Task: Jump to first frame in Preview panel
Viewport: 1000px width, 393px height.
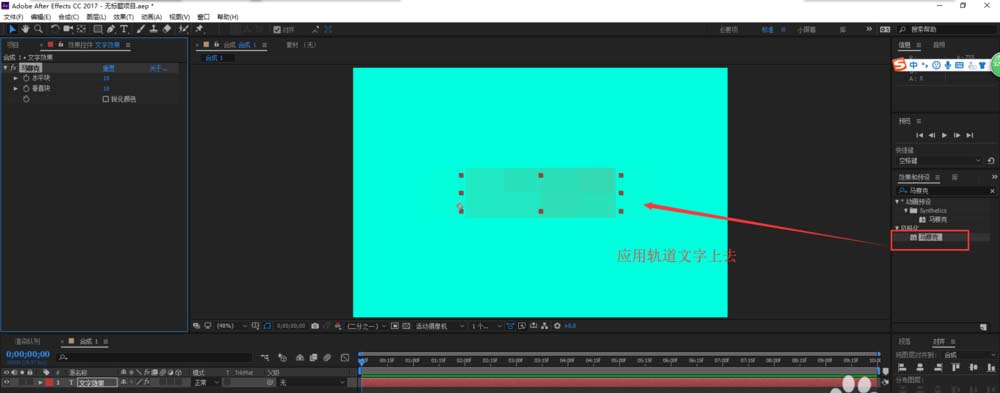Action: [920, 135]
